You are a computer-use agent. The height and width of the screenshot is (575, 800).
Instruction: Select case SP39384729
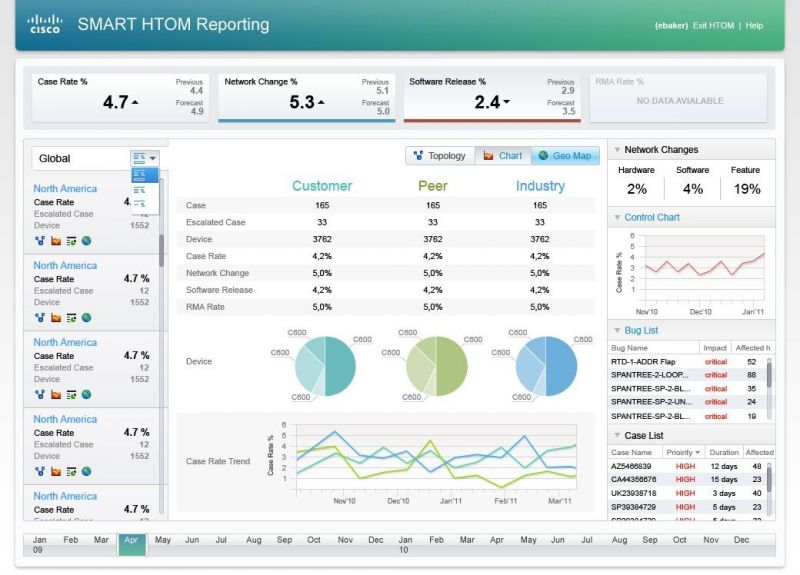[x=688, y=507]
